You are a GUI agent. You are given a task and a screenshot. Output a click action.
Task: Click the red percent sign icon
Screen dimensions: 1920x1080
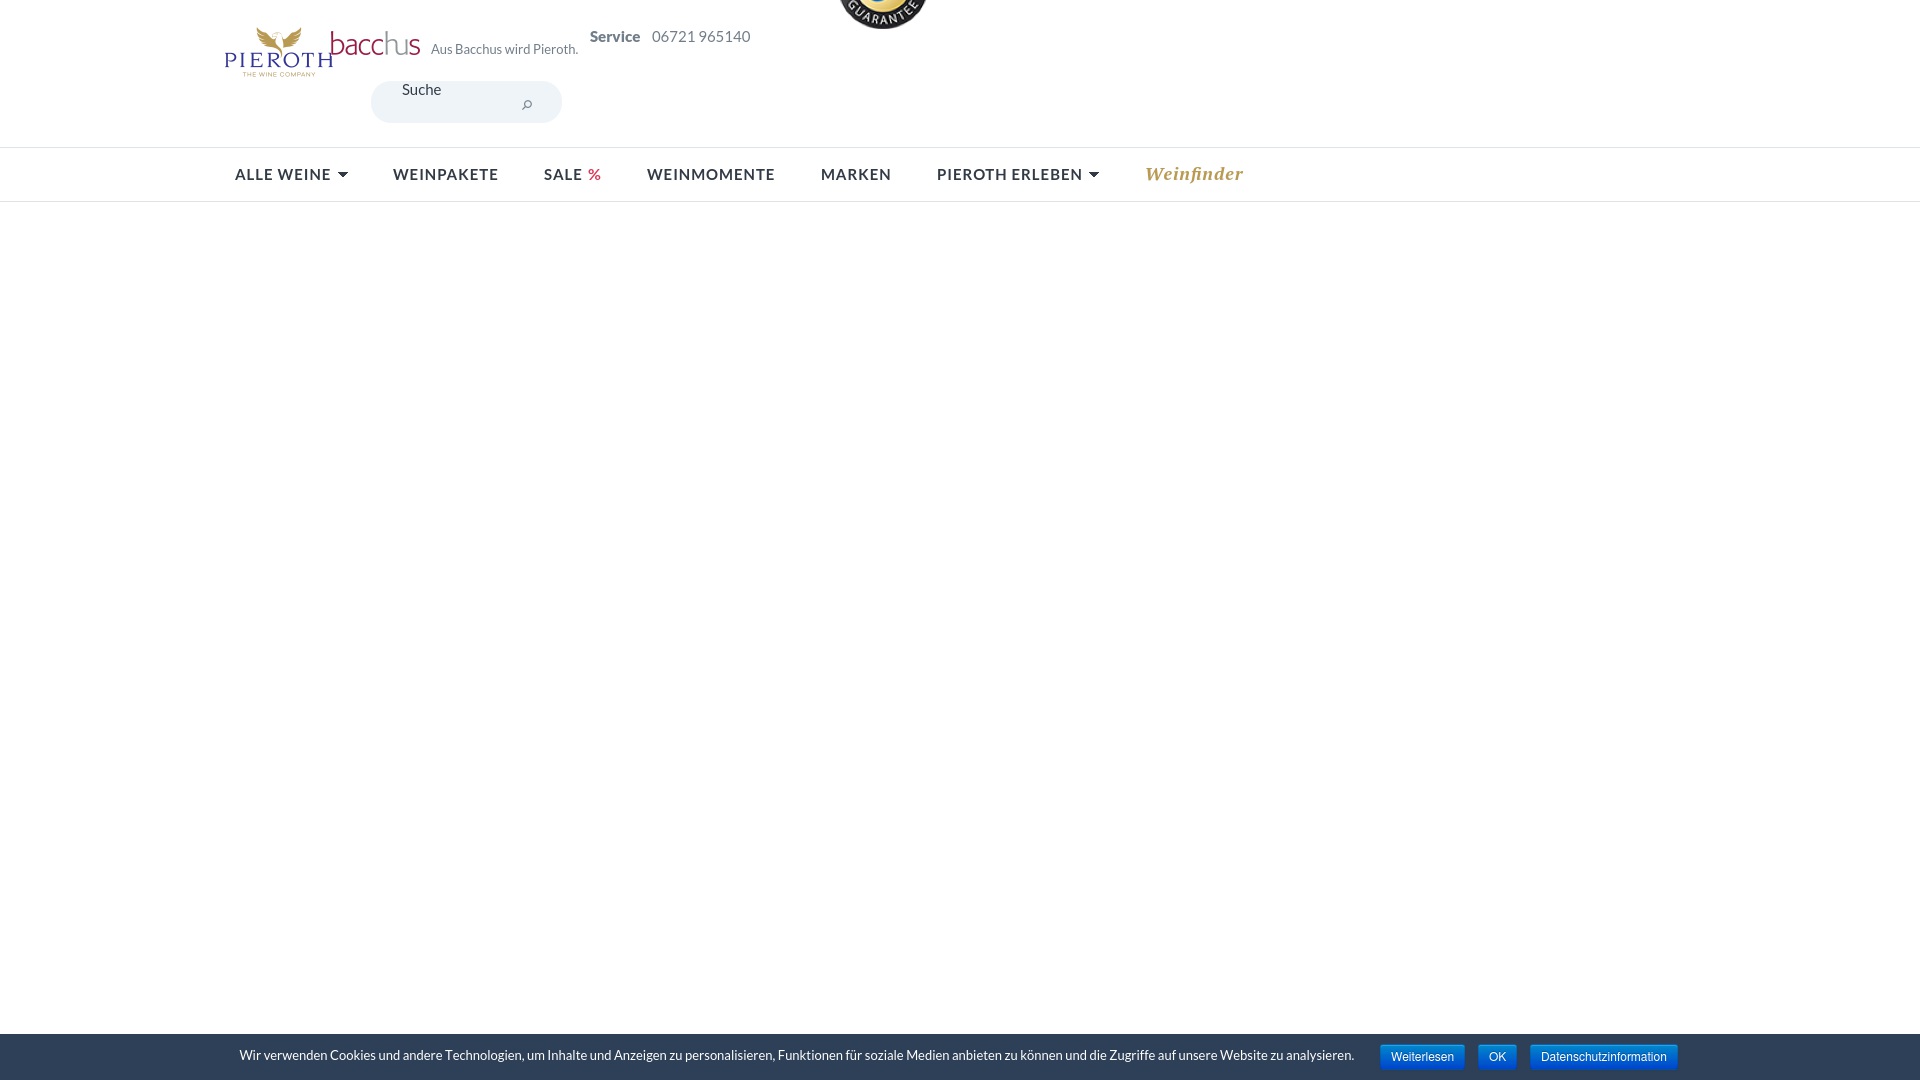(x=594, y=175)
